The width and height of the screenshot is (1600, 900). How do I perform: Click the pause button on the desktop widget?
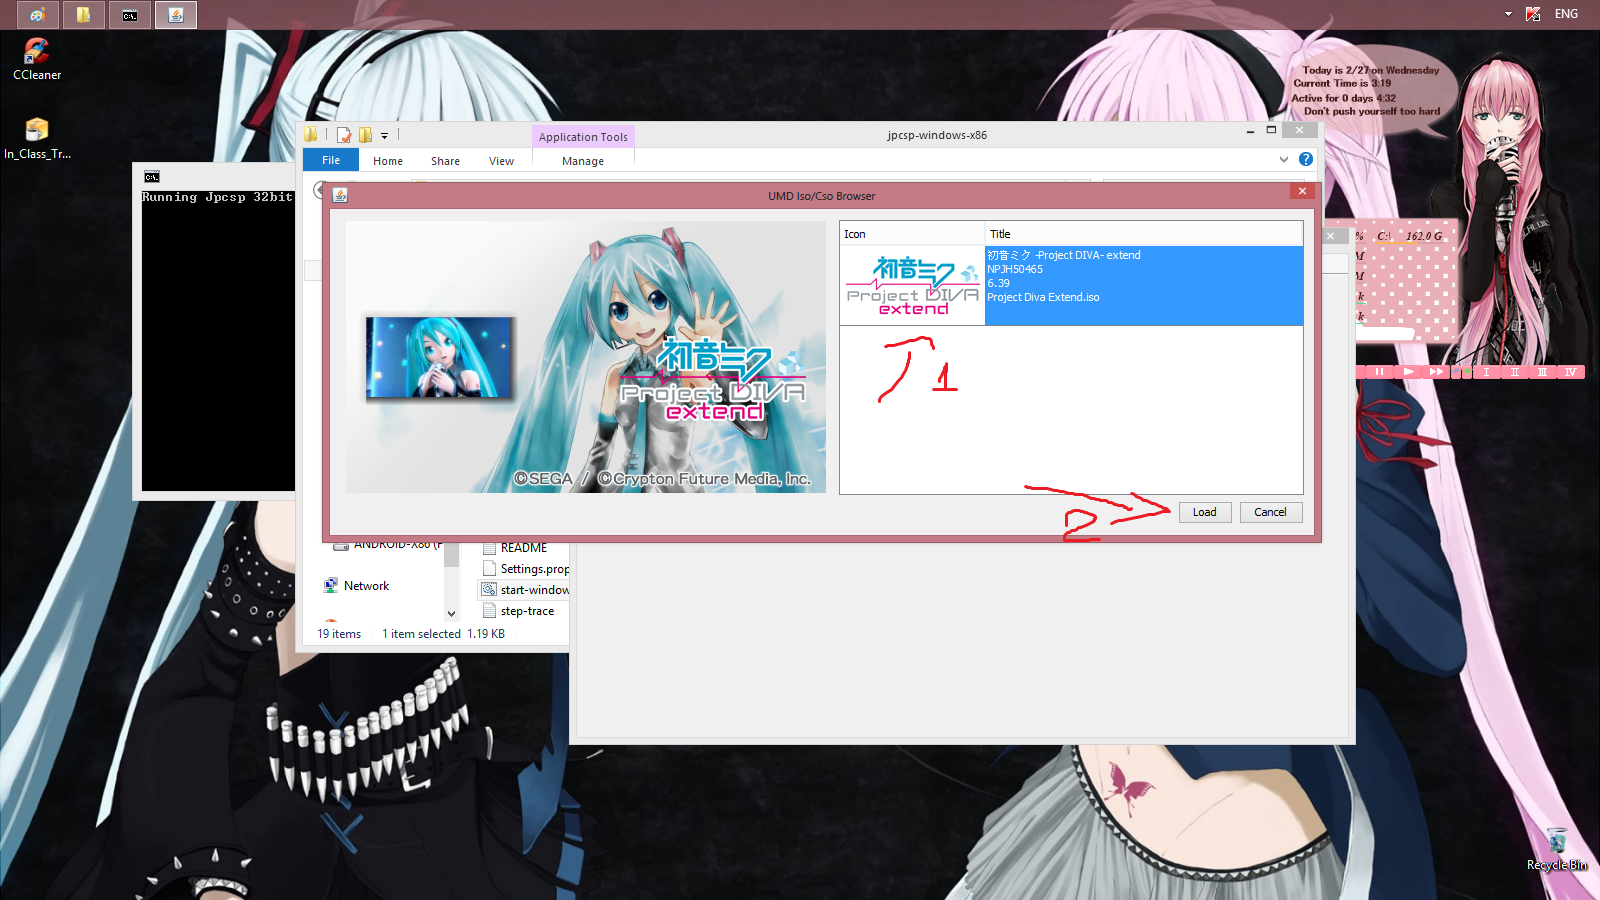[1379, 372]
